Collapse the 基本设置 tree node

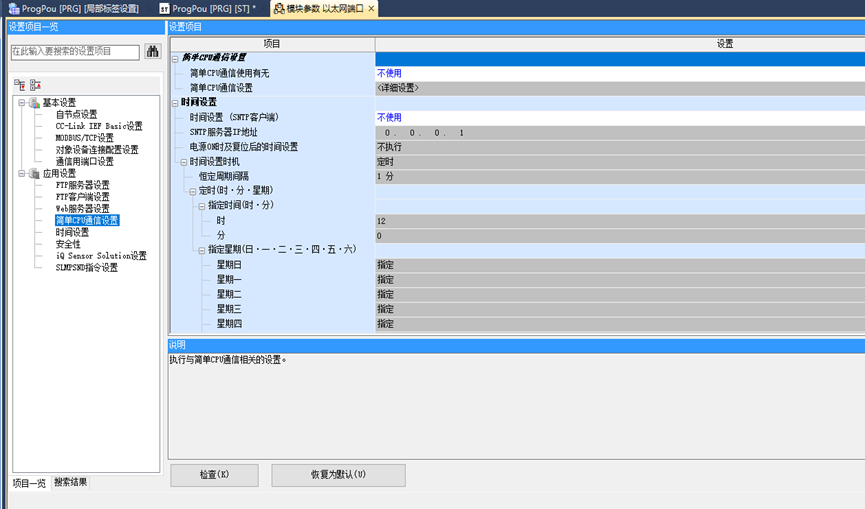[21, 102]
